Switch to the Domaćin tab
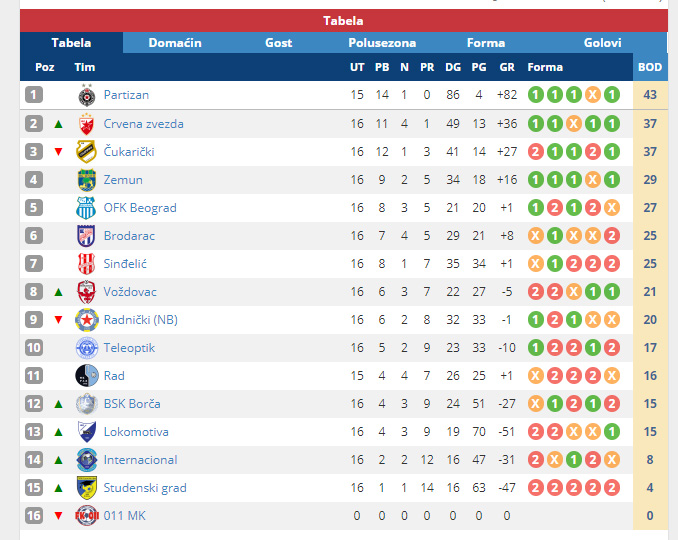 [175, 43]
